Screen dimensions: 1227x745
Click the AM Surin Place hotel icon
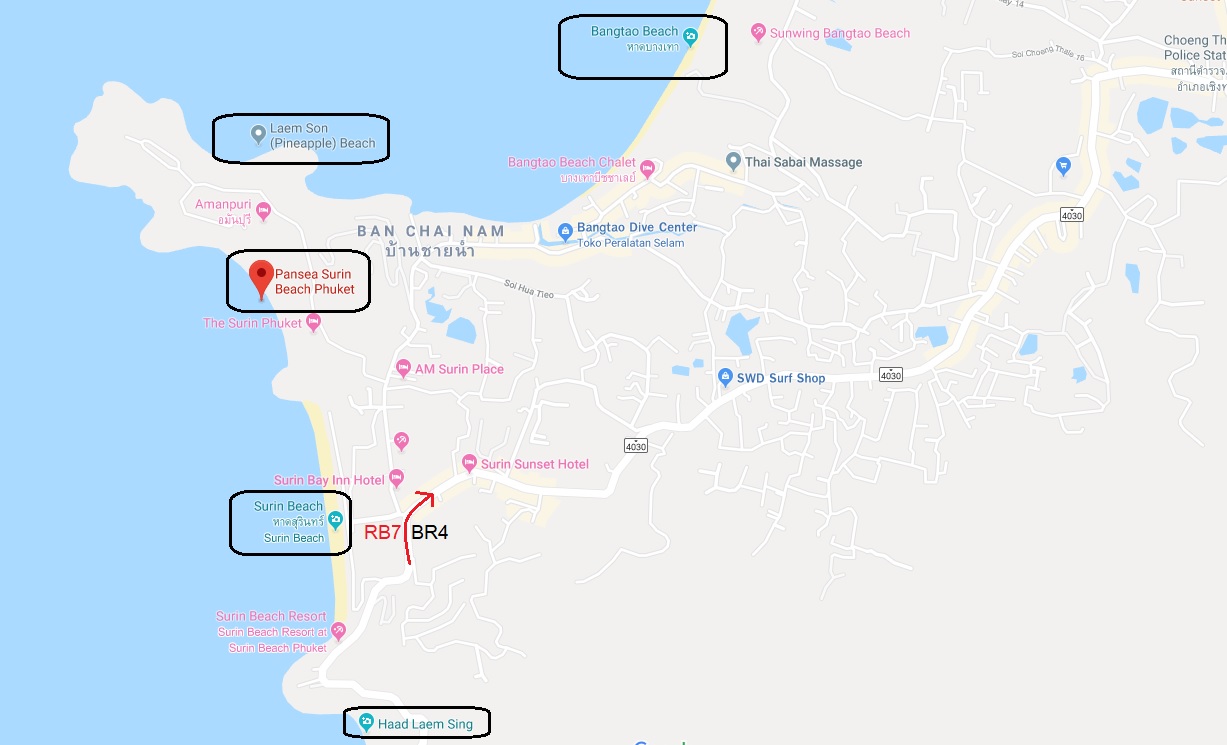pos(403,368)
